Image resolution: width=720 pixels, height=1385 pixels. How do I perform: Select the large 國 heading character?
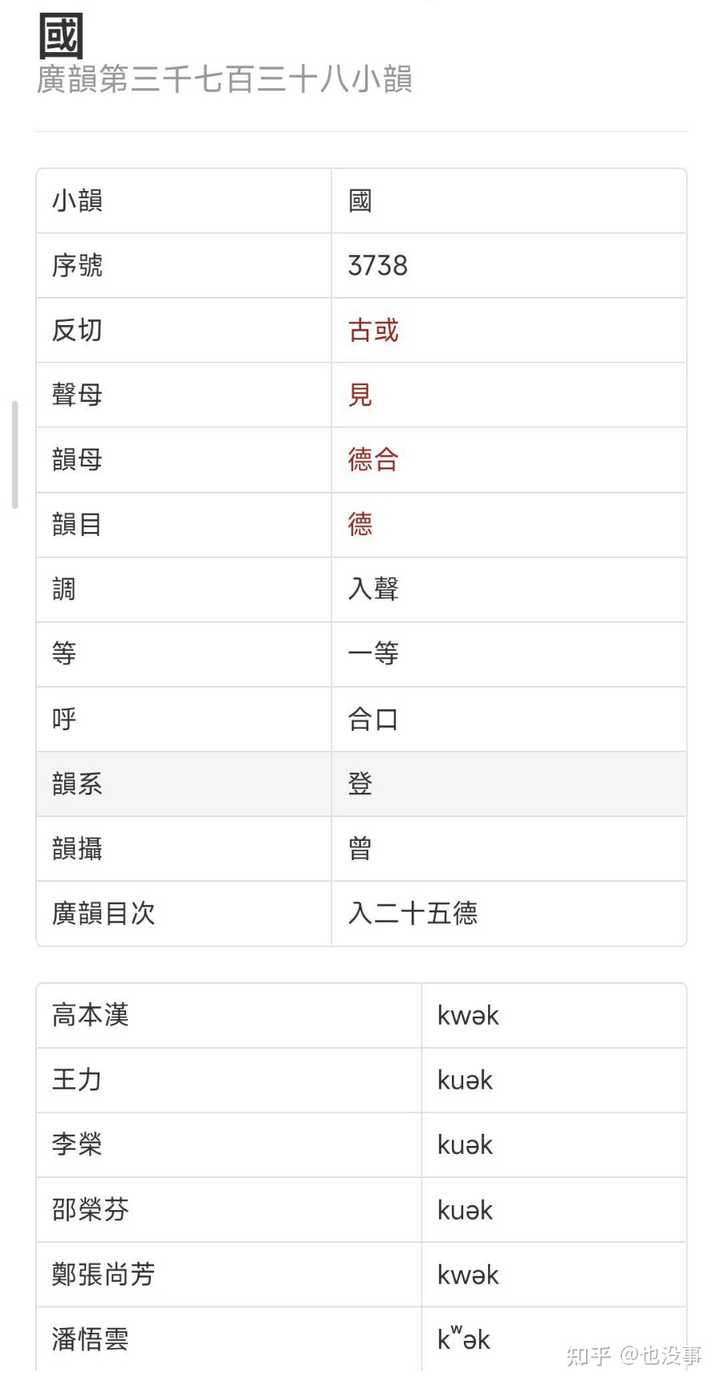click(x=60, y=36)
